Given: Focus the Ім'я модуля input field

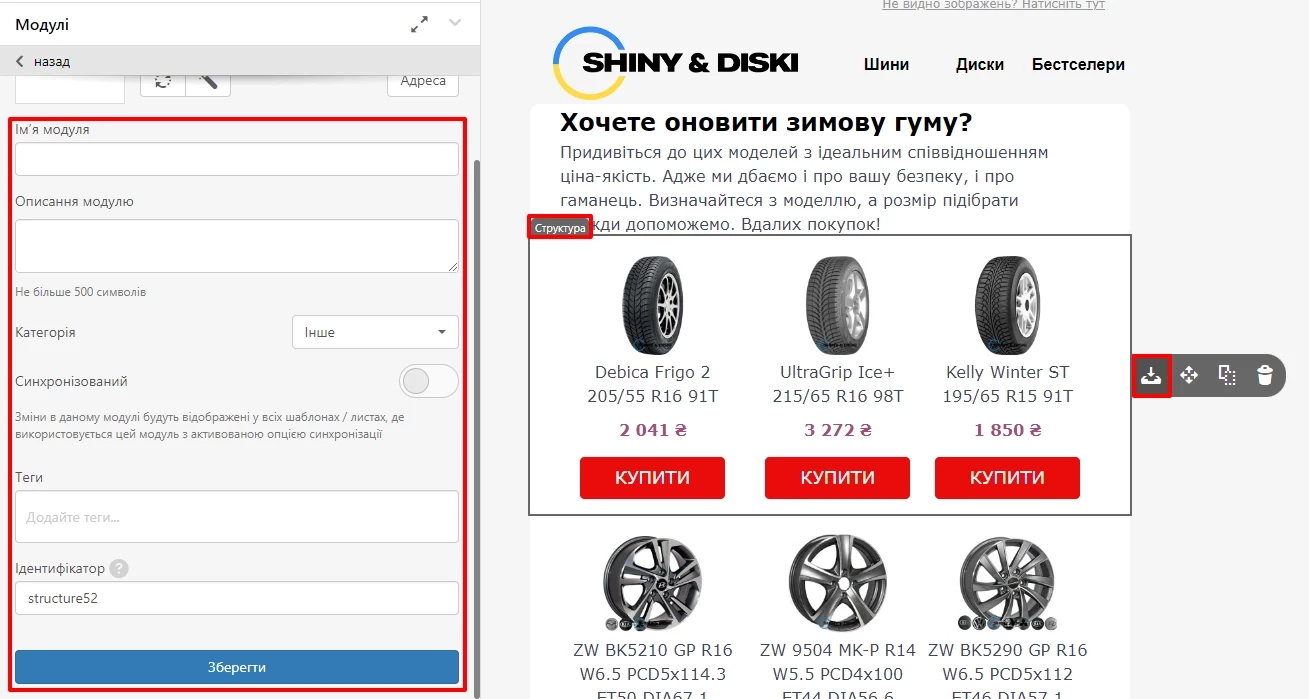Looking at the screenshot, I should pyautogui.click(x=237, y=159).
